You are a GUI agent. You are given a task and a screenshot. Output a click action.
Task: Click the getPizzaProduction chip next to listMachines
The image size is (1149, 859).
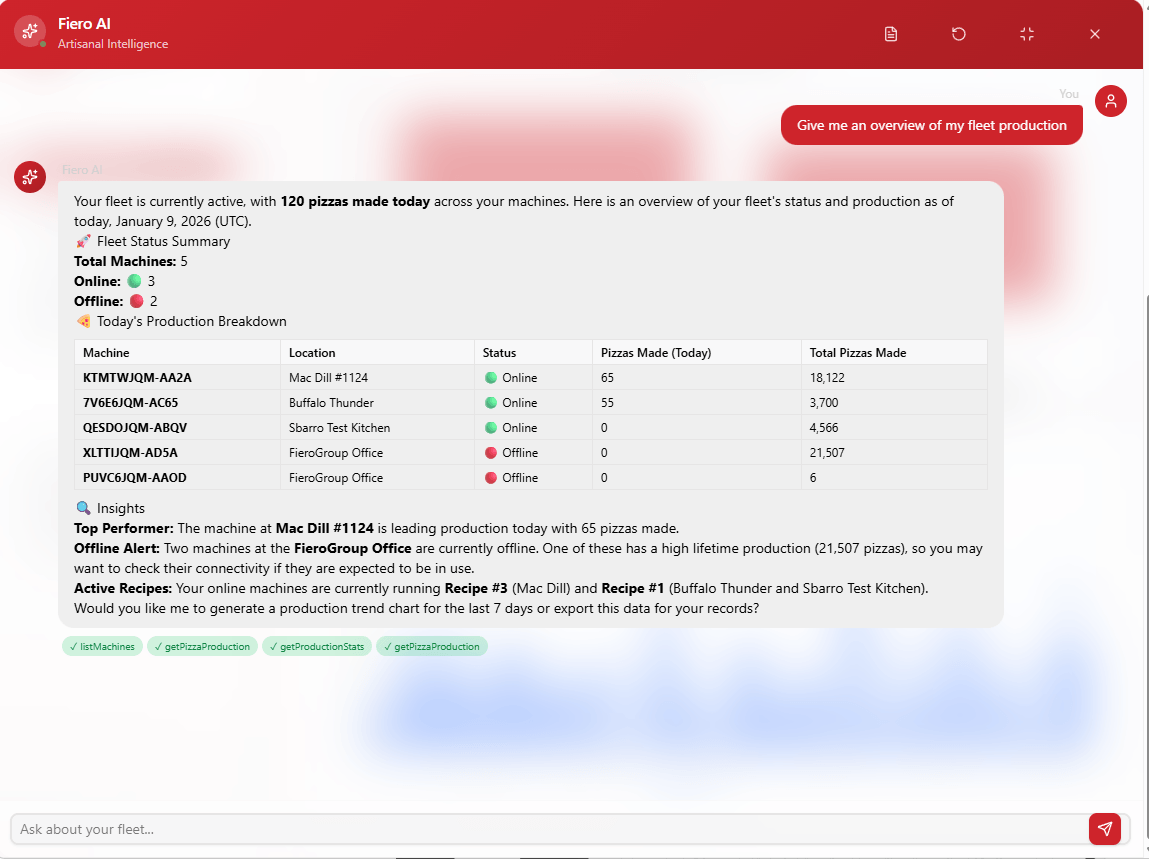point(203,647)
